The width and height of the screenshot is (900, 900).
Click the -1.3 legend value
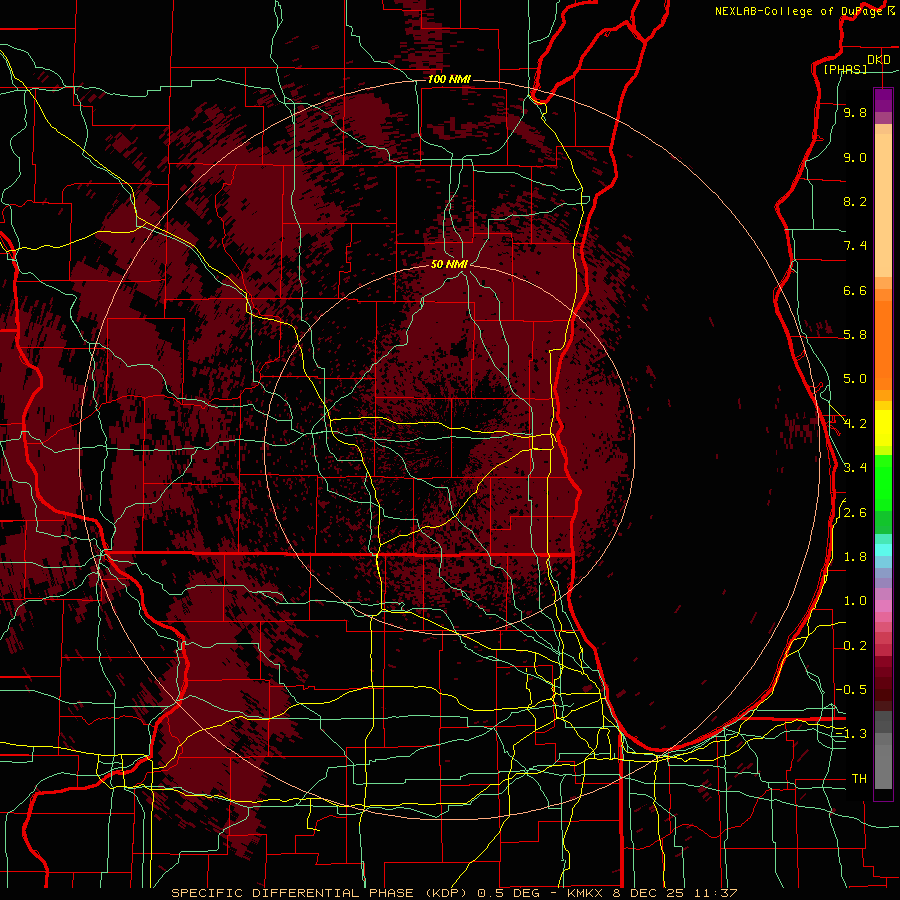coord(851,734)
